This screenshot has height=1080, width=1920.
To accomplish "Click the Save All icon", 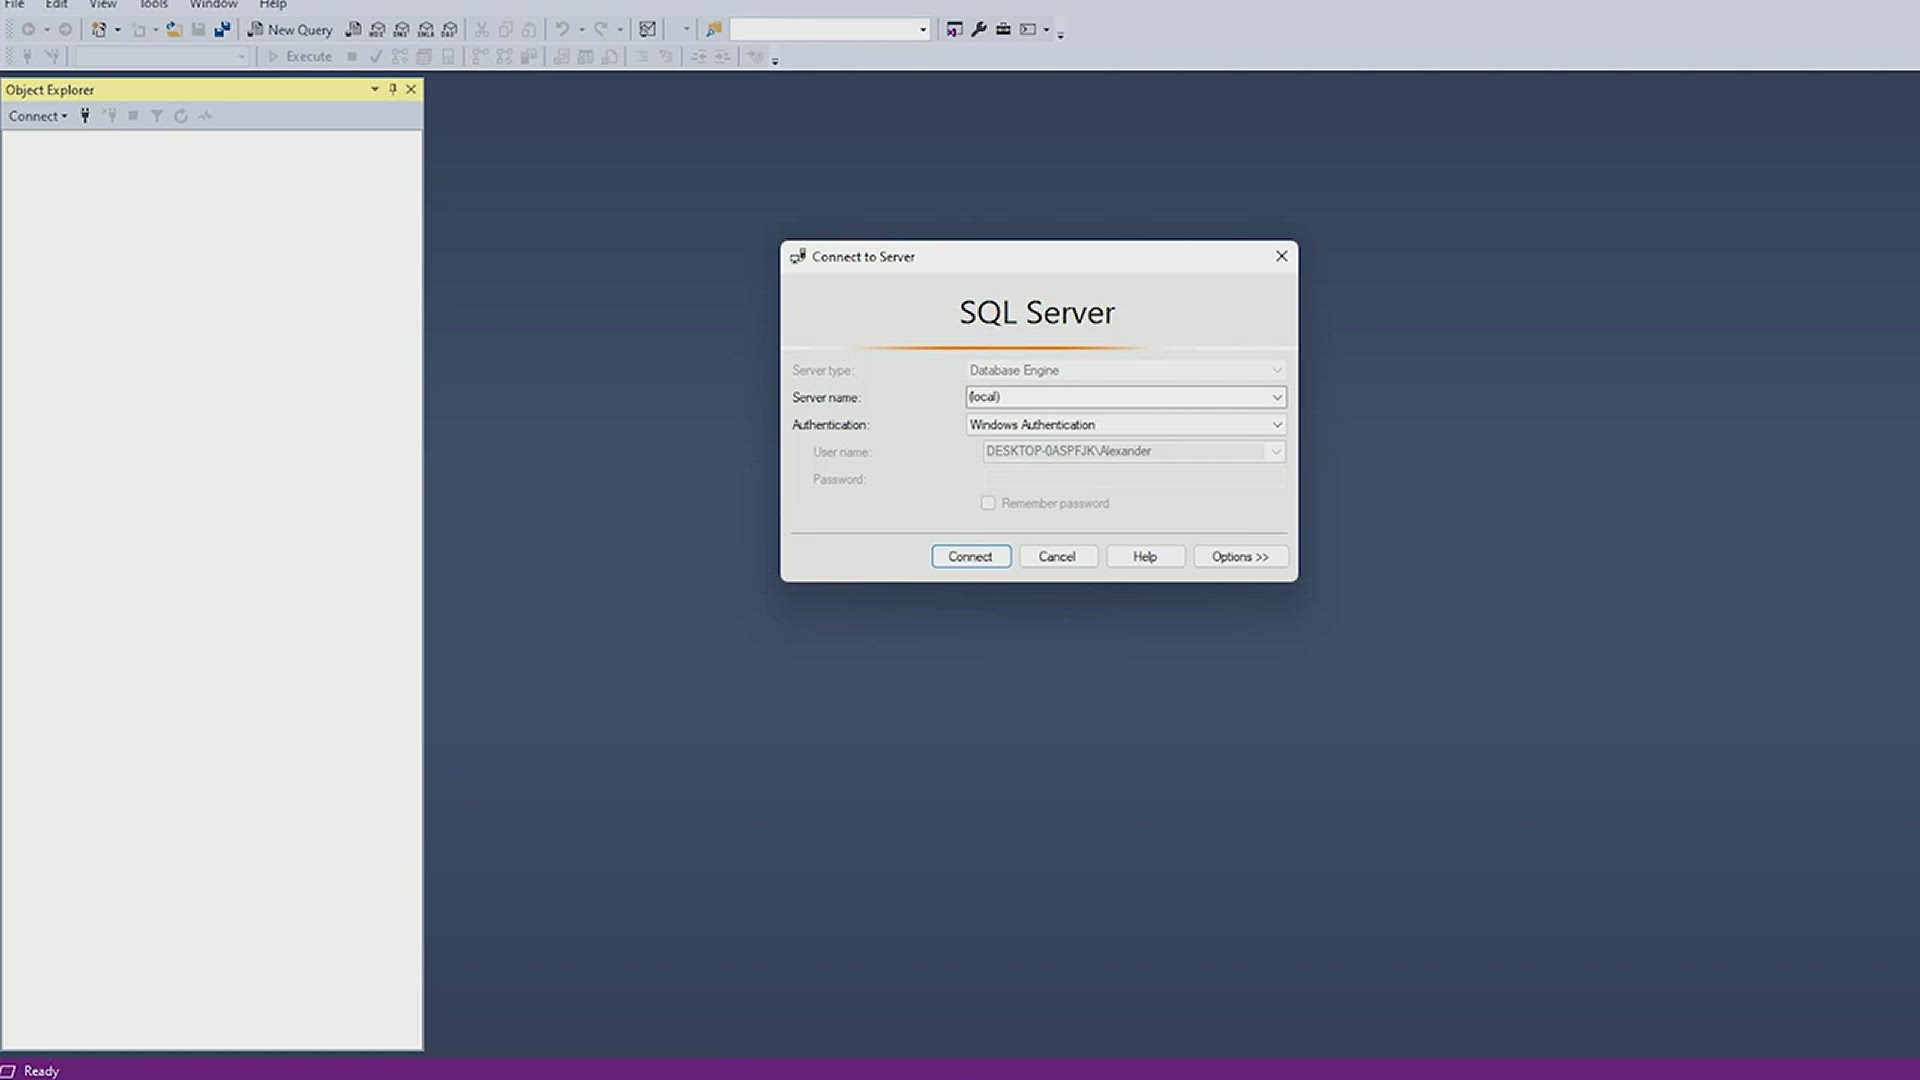I will (x=222, y=29).
